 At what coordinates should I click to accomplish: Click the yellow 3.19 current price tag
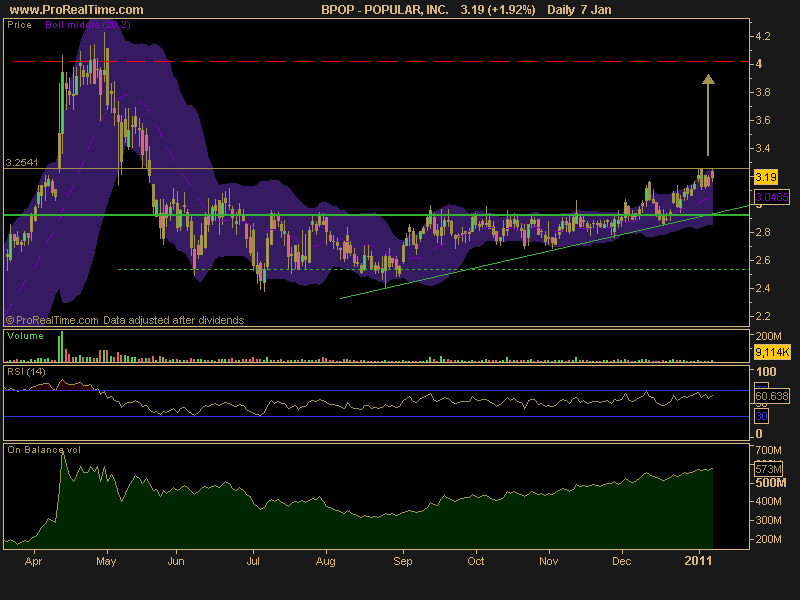click(x=766, y=177)
